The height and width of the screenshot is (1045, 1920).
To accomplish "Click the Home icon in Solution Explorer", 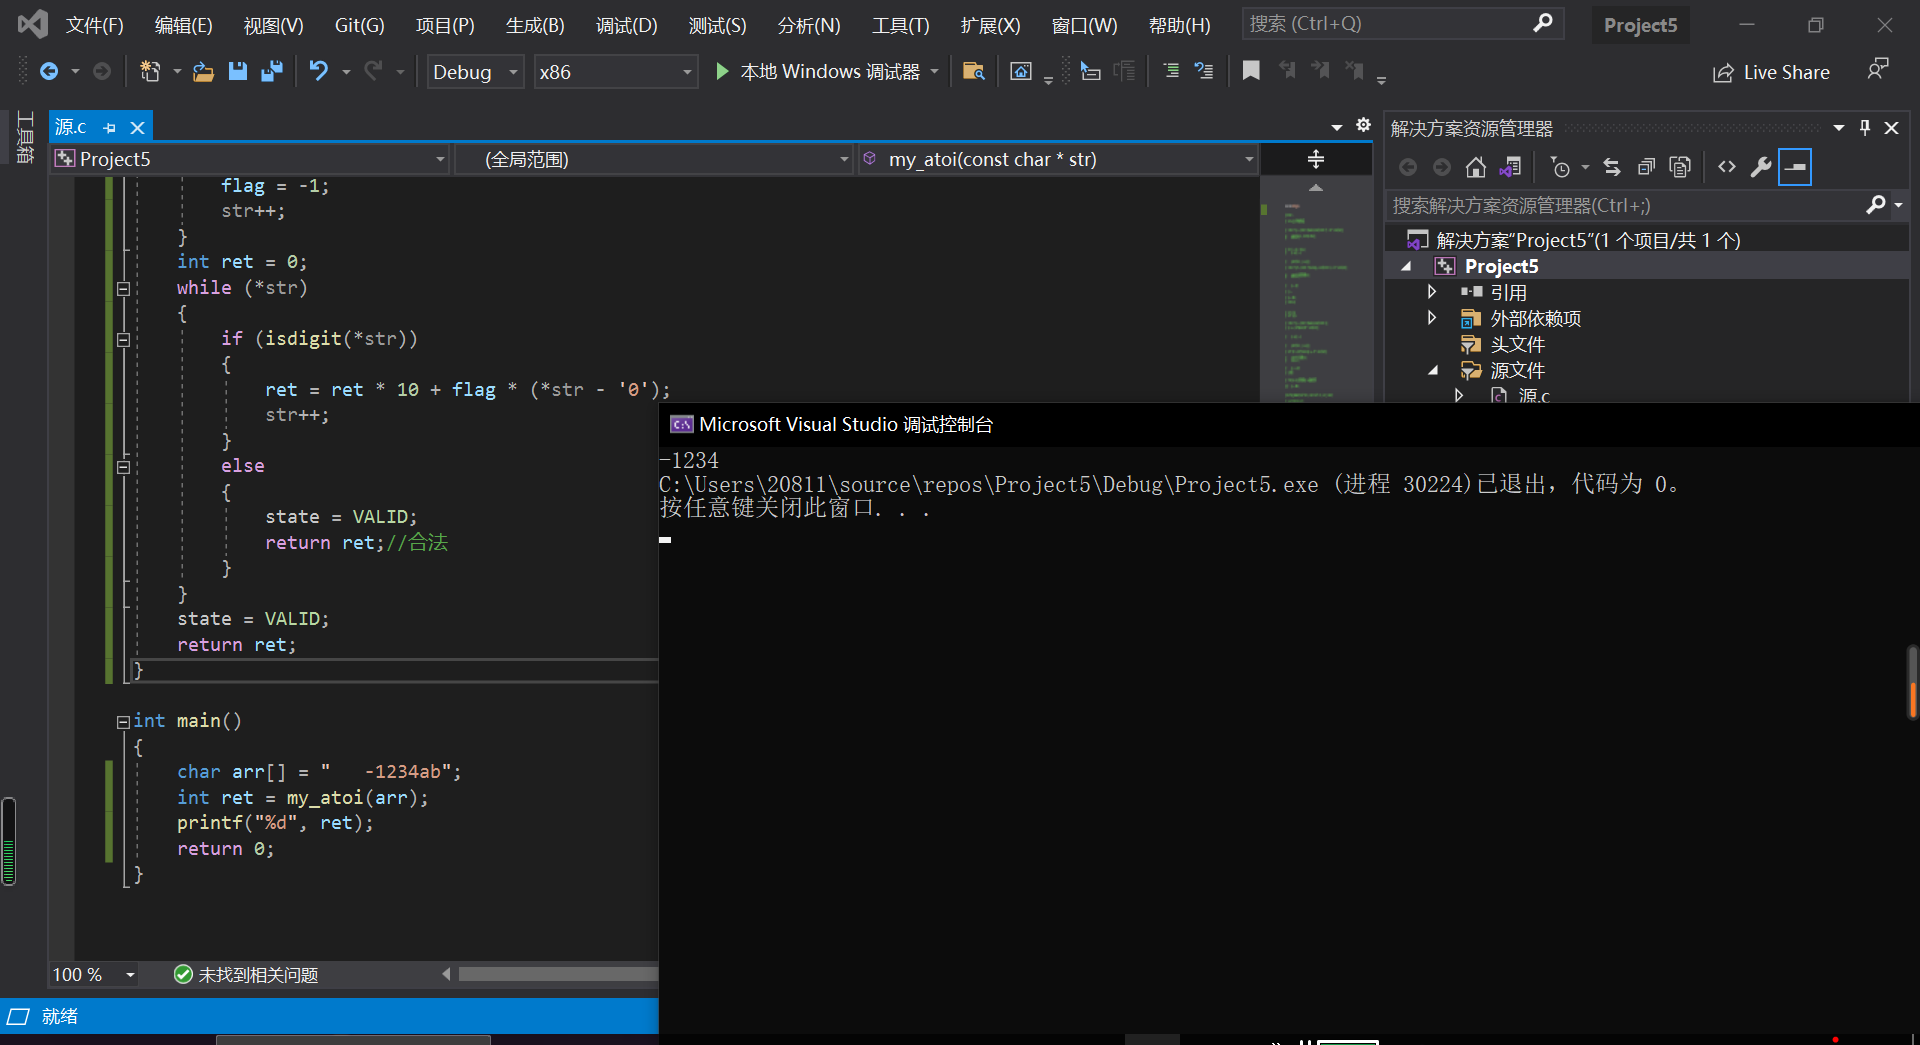I will pos(1476,167).
